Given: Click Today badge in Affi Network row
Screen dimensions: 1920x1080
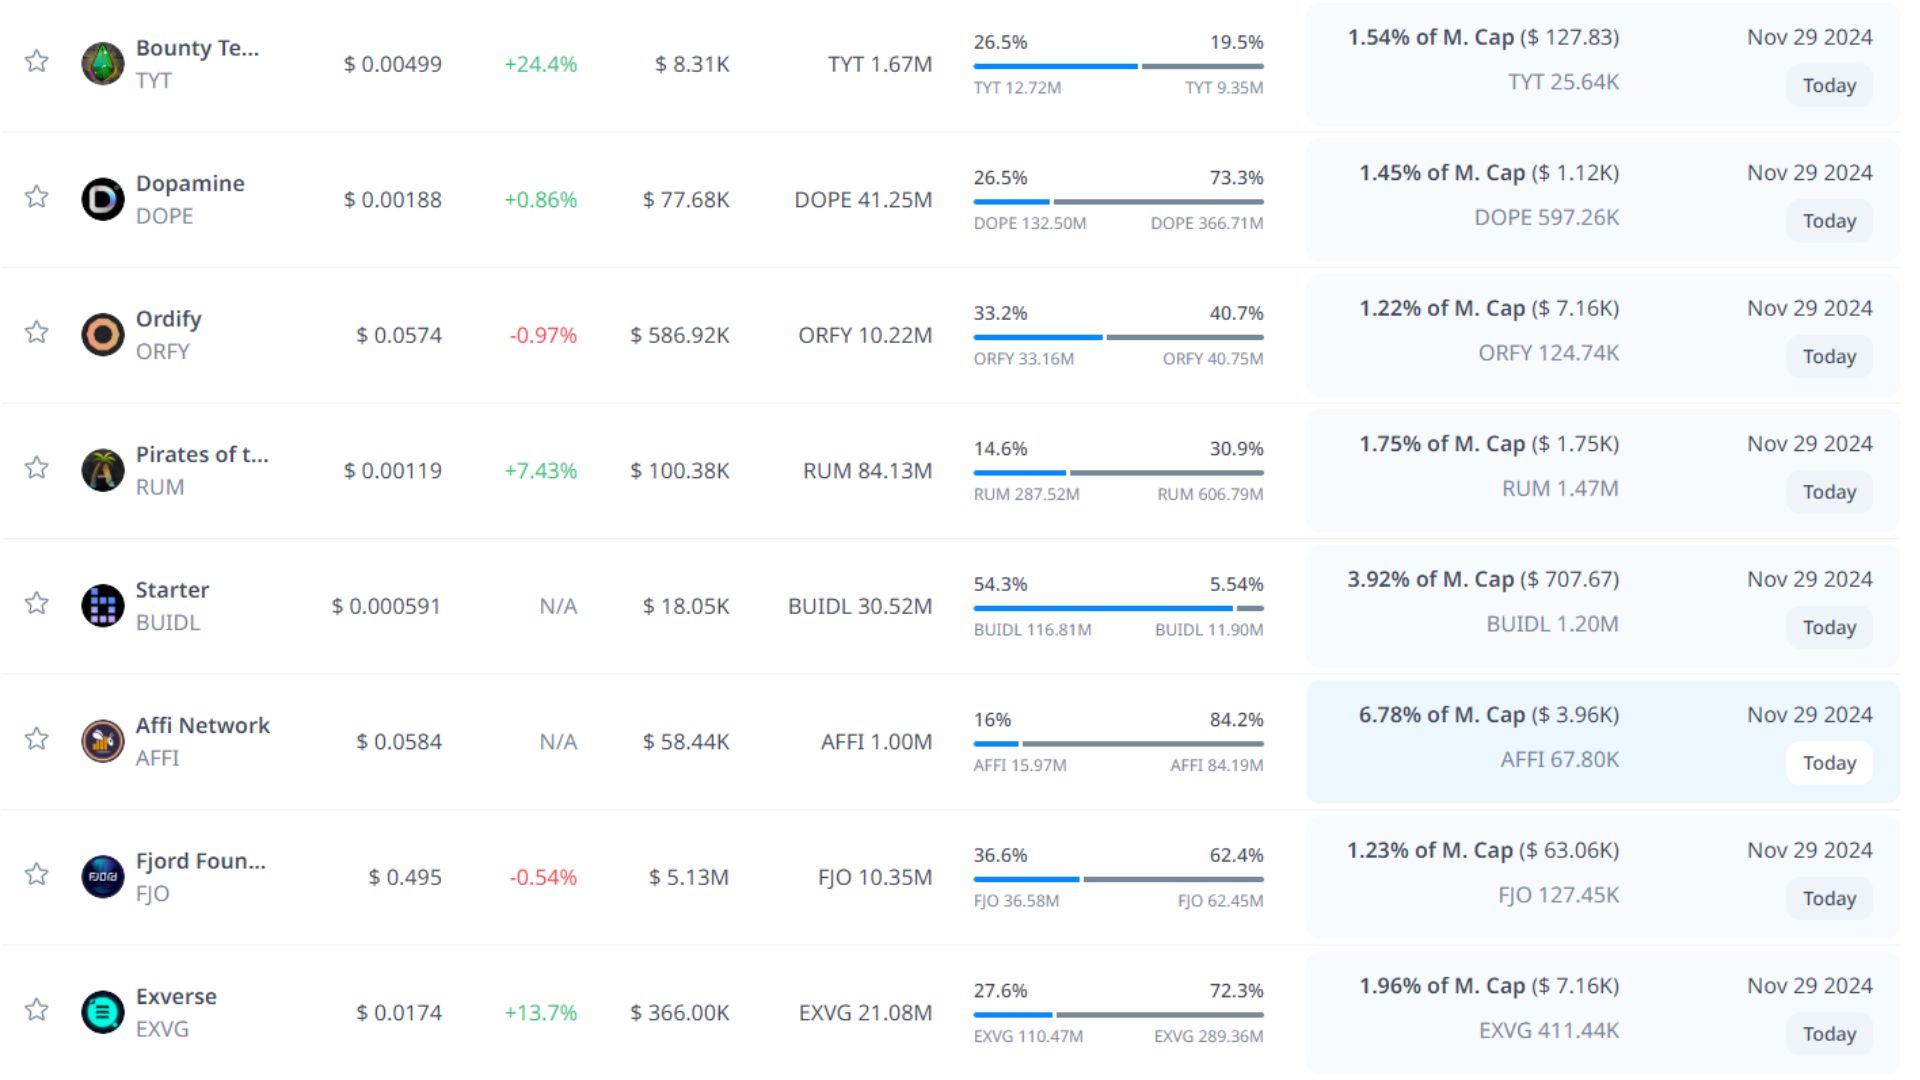Looking at the screenshot, I should (1828, 763).
